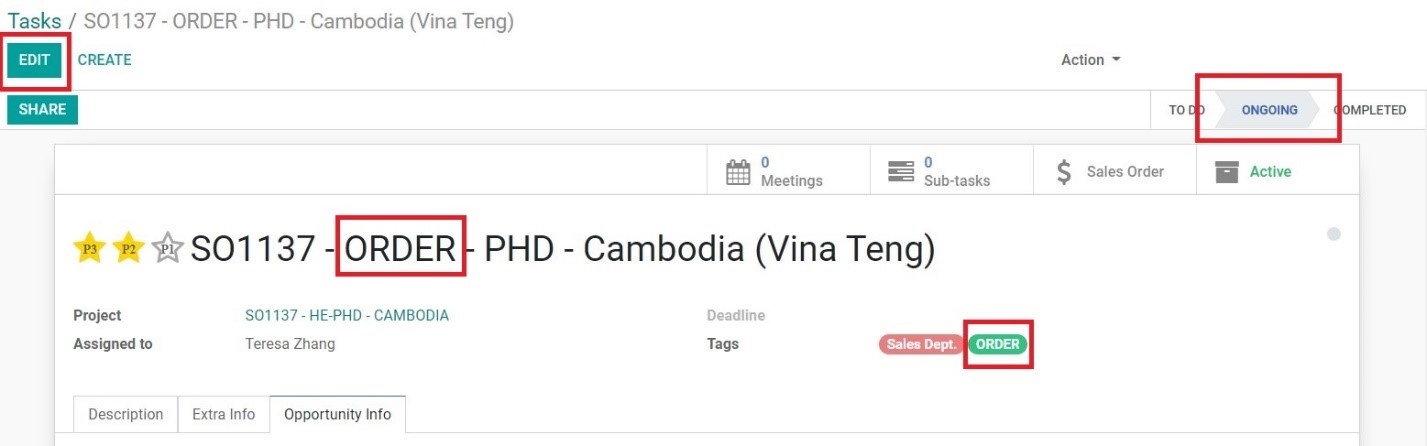
Task: Select the Opportunity Info tab
Action: click(x=337, y=414)
